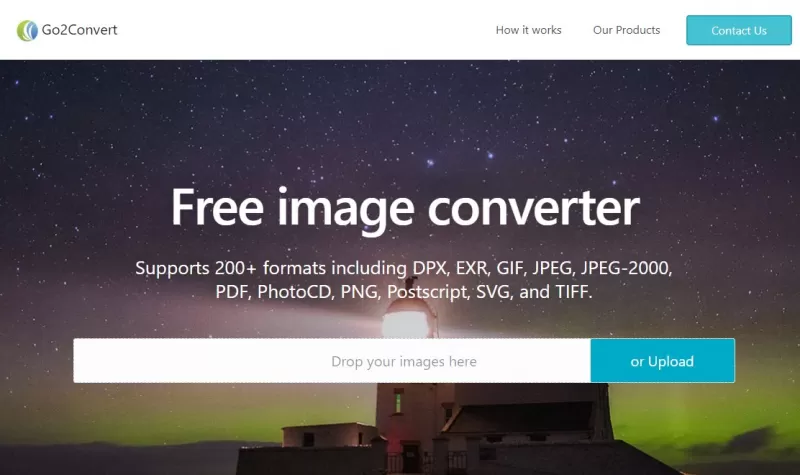
Task: Click the Free image converter heading
Action: pos(405,208)
